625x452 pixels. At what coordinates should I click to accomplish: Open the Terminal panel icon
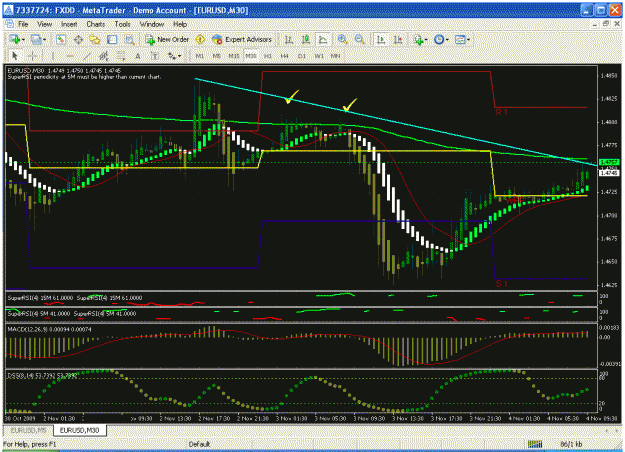(x=112, y=39)
